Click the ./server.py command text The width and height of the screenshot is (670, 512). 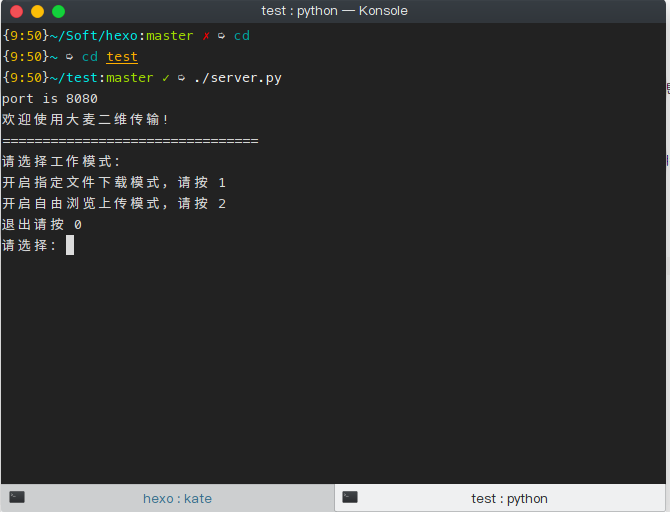tap(238, 78)
